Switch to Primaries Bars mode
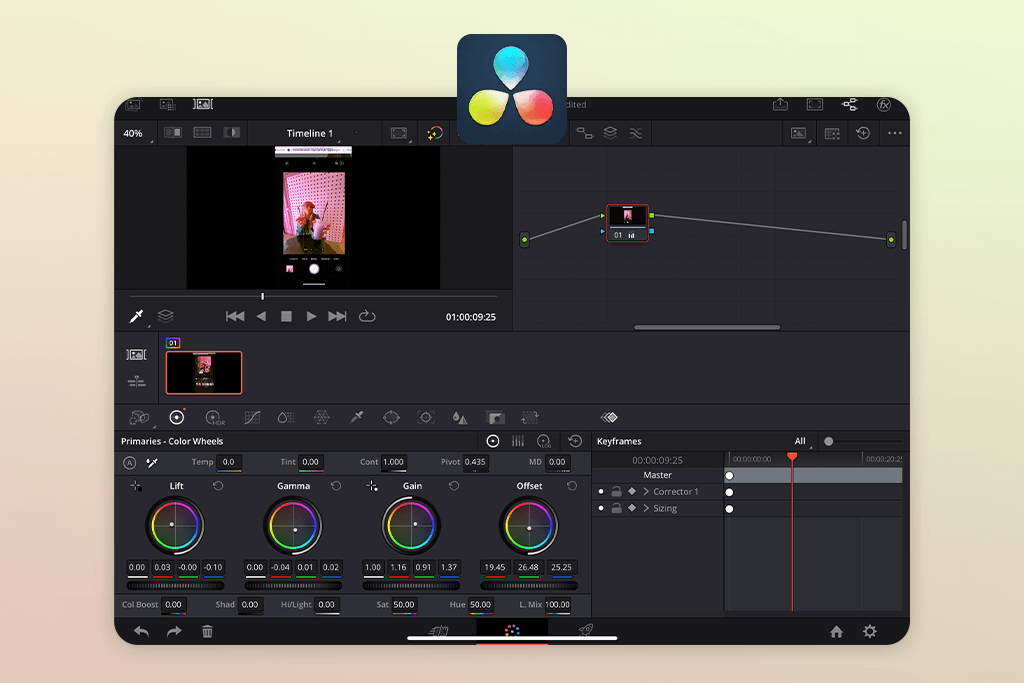The width and height of the screenshot is (1024, 683). click(518, 441)
